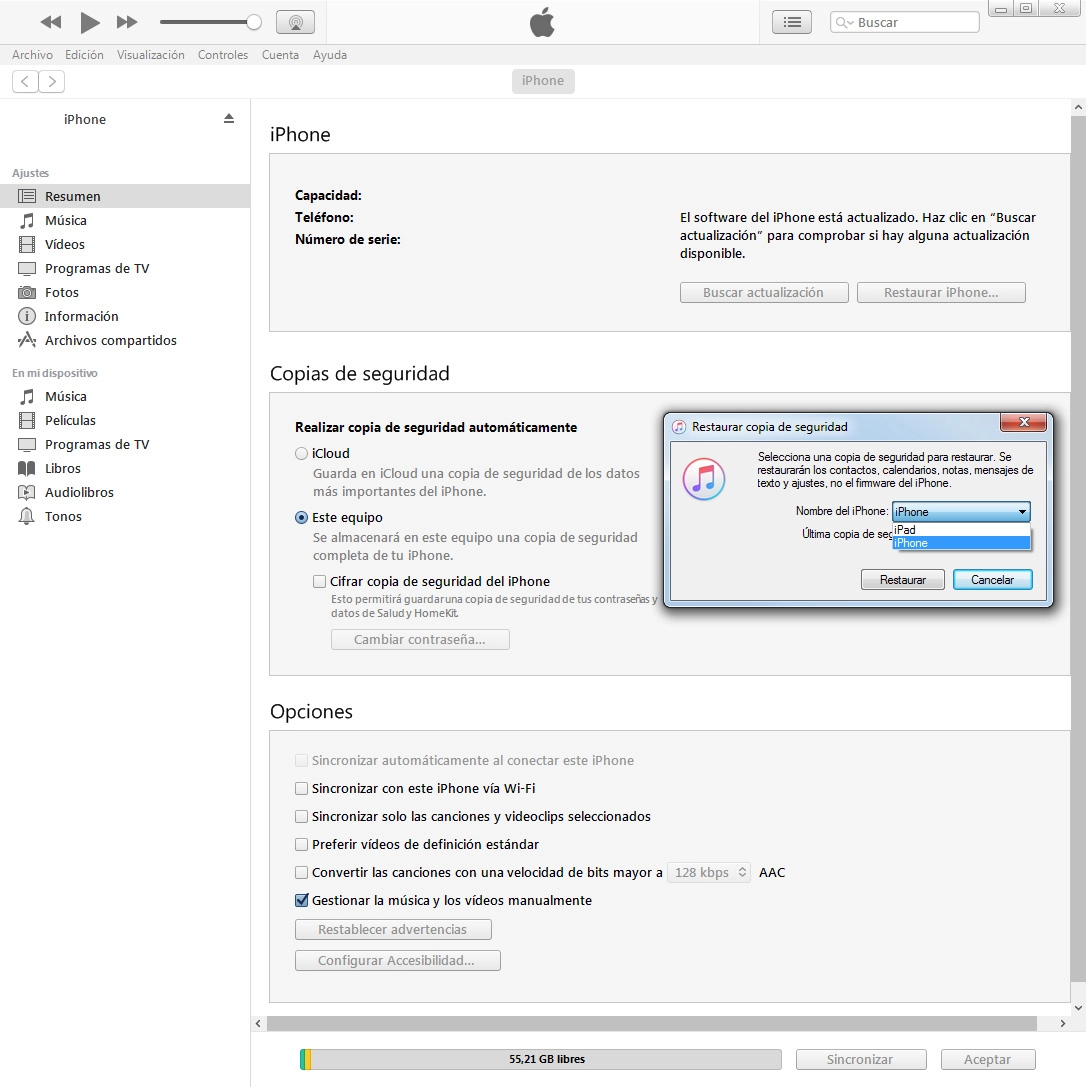
Task: Uncheck Gestionar la música y los vídeos manualmente
Action: [x=302, y=900]
